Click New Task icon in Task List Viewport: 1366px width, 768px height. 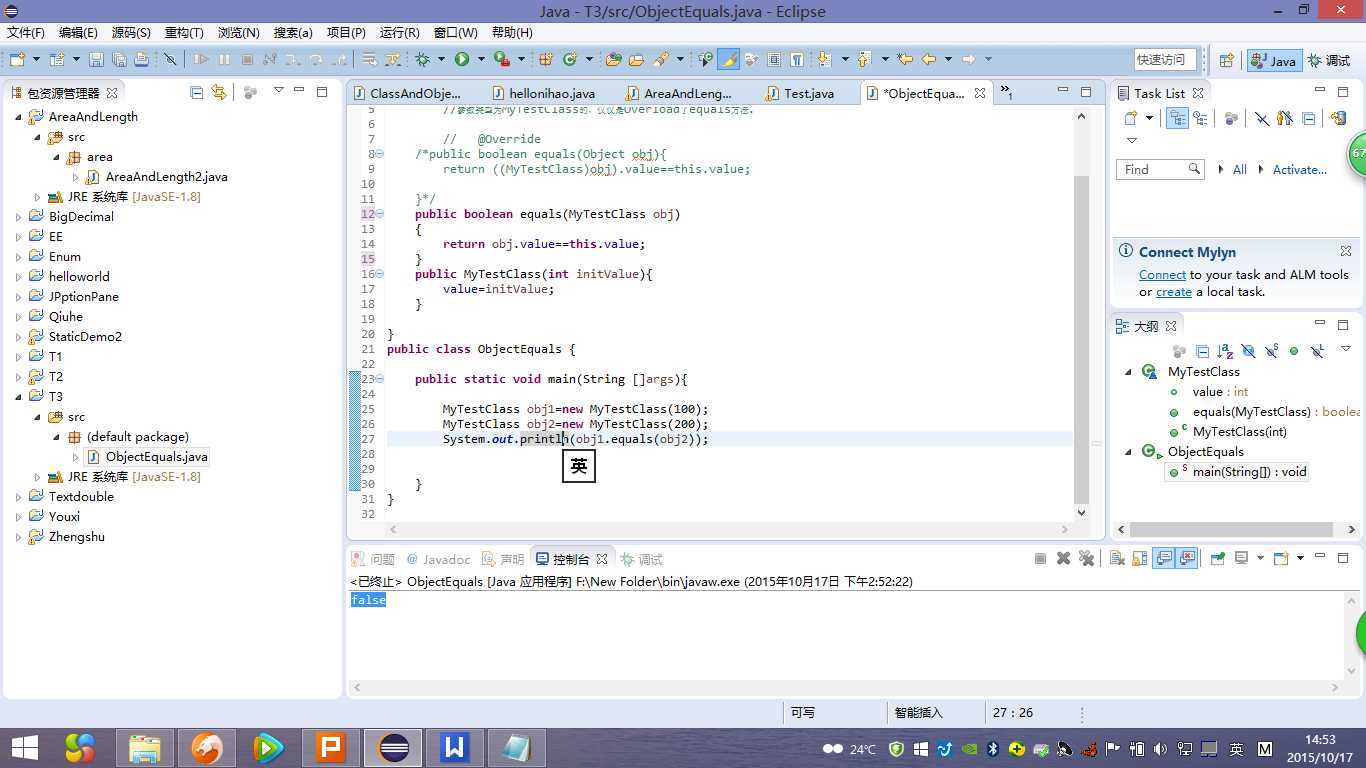[x=1130, y=118]
